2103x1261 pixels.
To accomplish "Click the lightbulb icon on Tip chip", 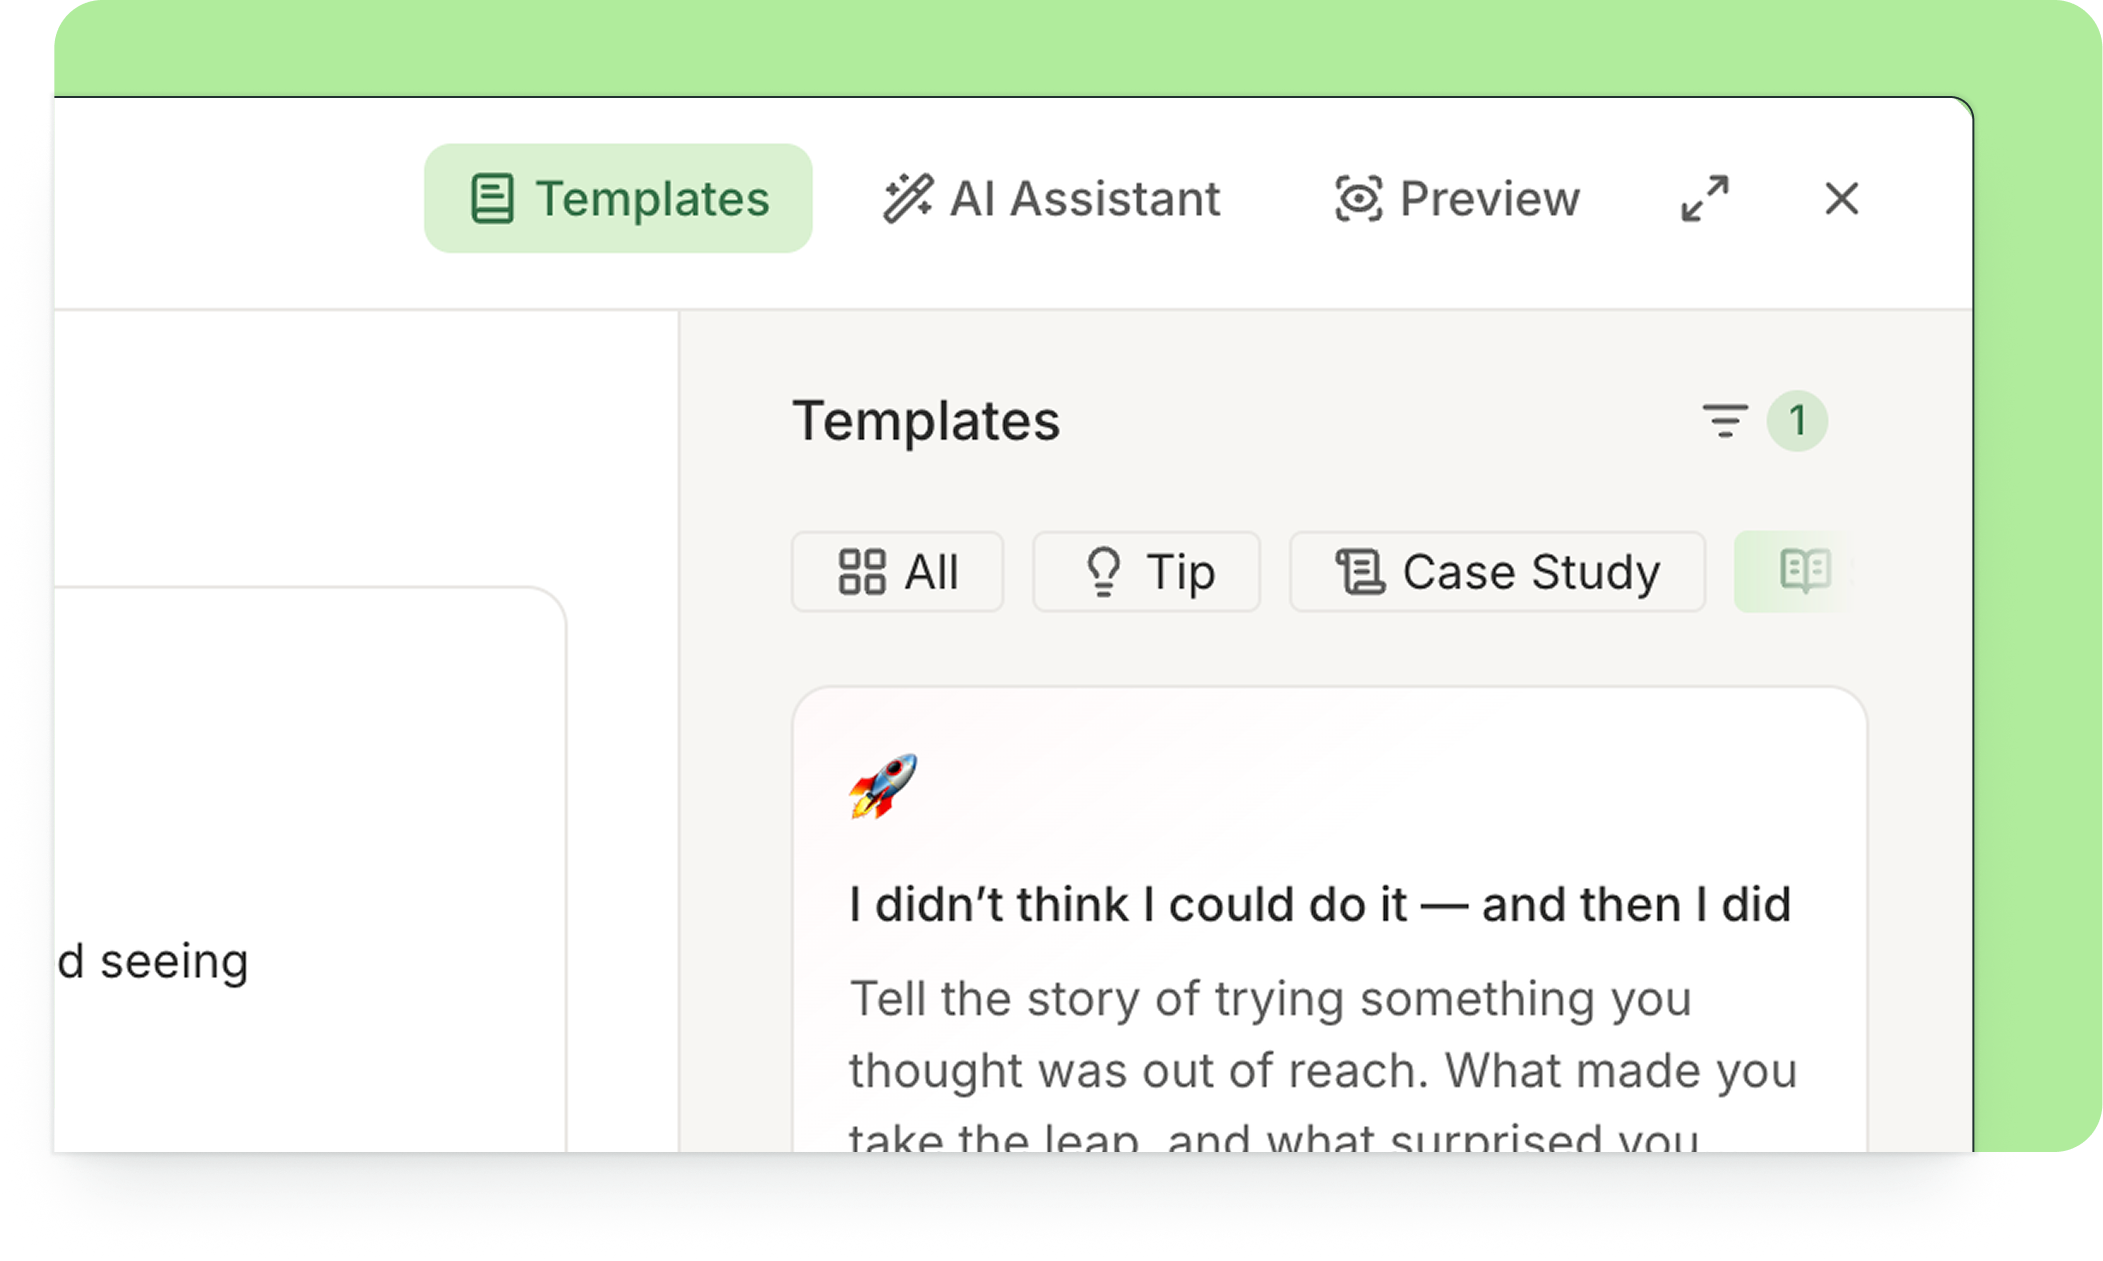I will click(1103, 572).
